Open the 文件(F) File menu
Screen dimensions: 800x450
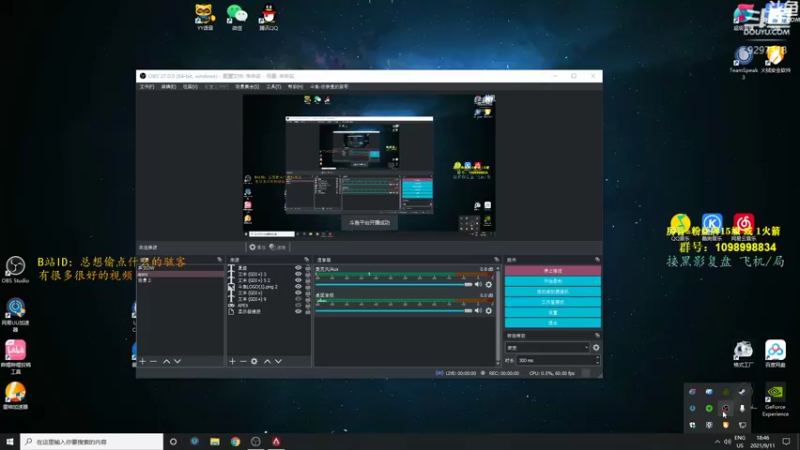(x=146, y=87)
